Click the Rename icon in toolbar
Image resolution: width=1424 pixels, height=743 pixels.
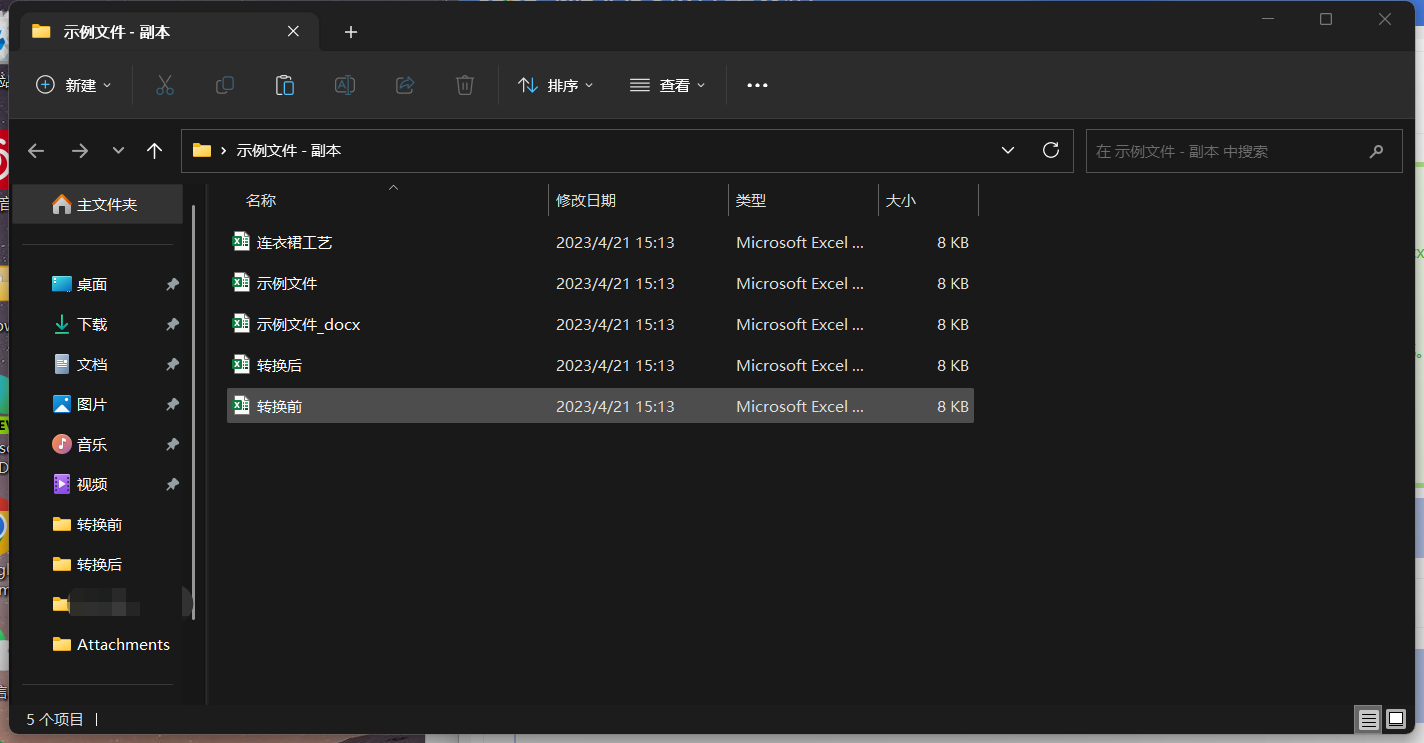345,86
